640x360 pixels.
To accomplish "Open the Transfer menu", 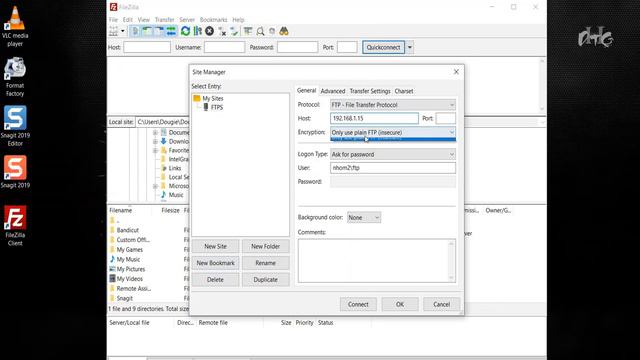I will pyautogui.click(x=164, y=20).
